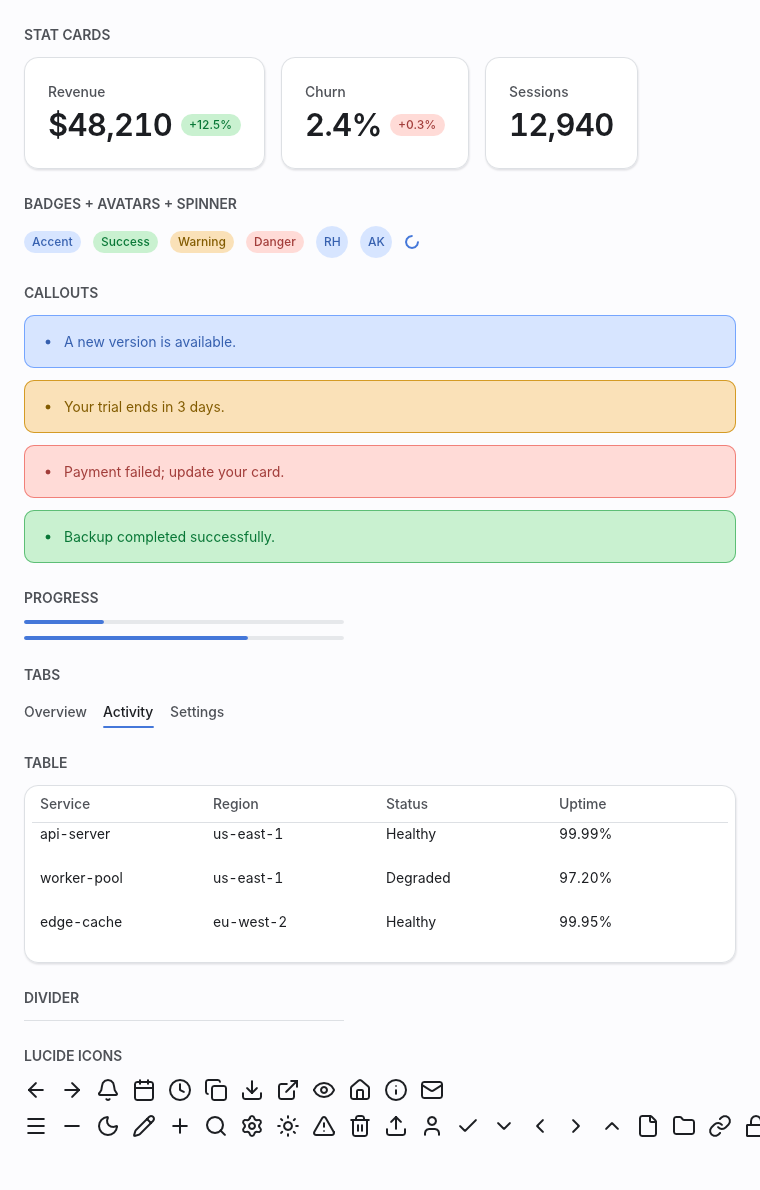
Task: Click the bell notification icon
Action: coord(108,1091)
